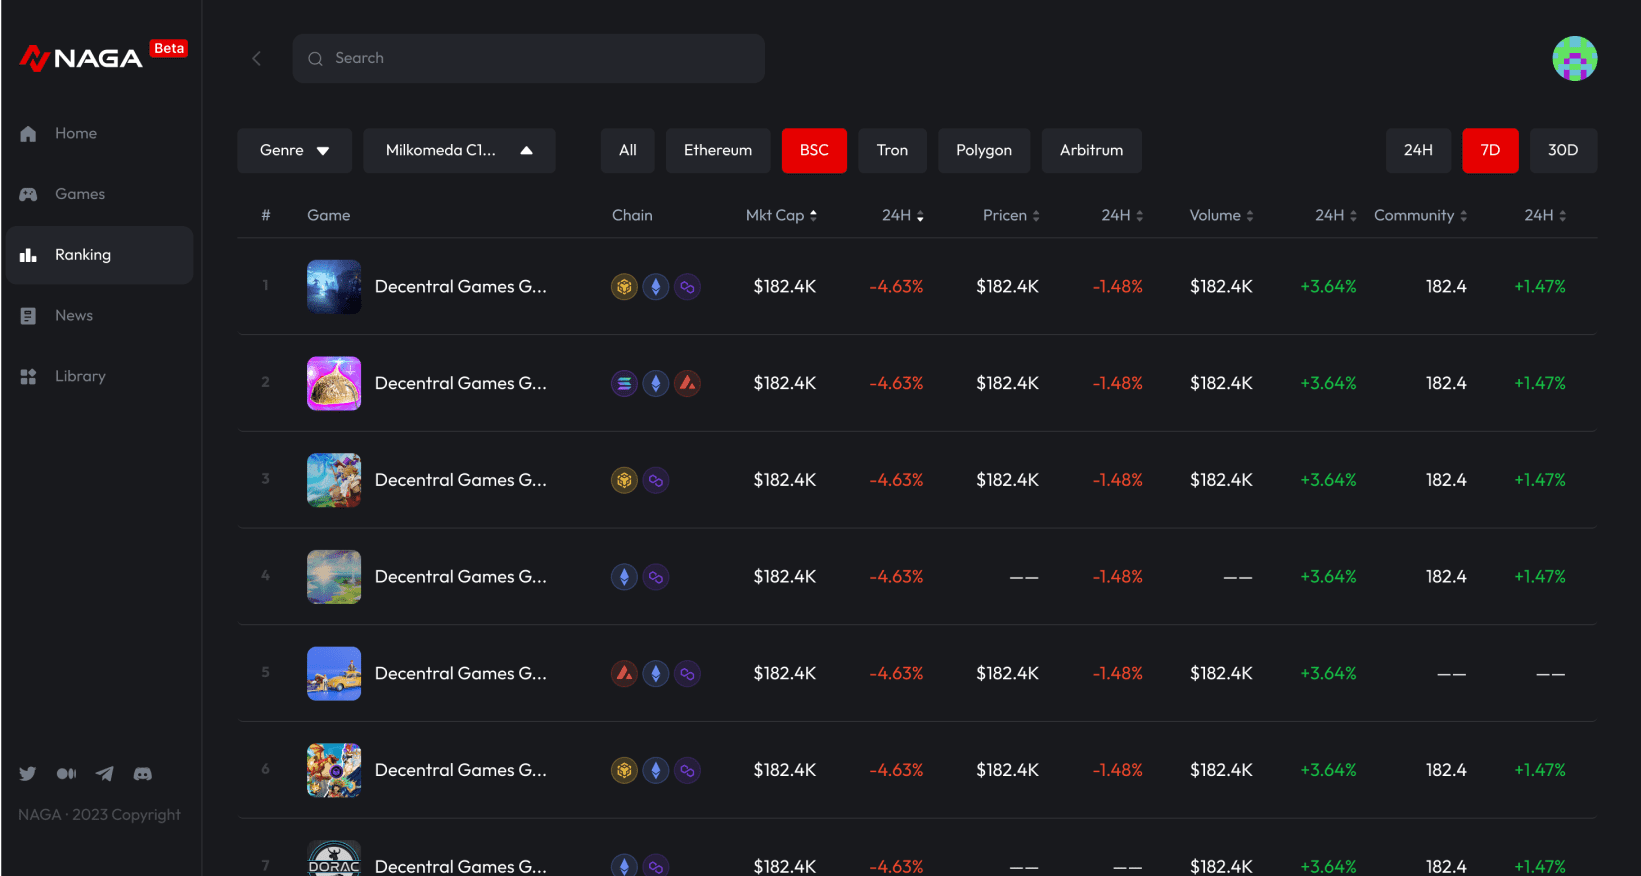The height and width of the screenshot is (876, 1641).
Task: Sort by the 24H column beside Pricen
Action: (1122, 216)
